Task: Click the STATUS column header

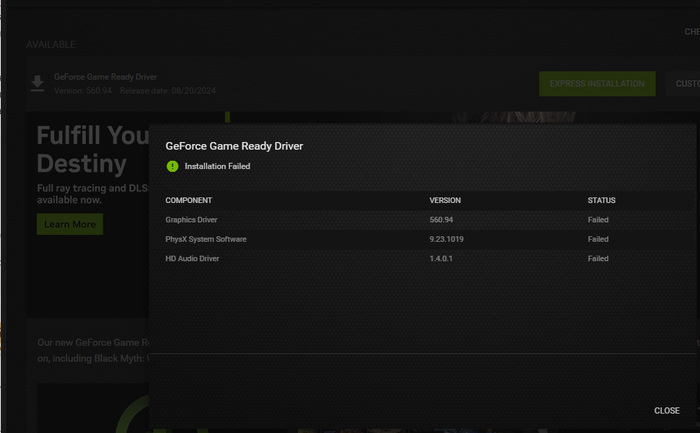Action: point(601,200)
